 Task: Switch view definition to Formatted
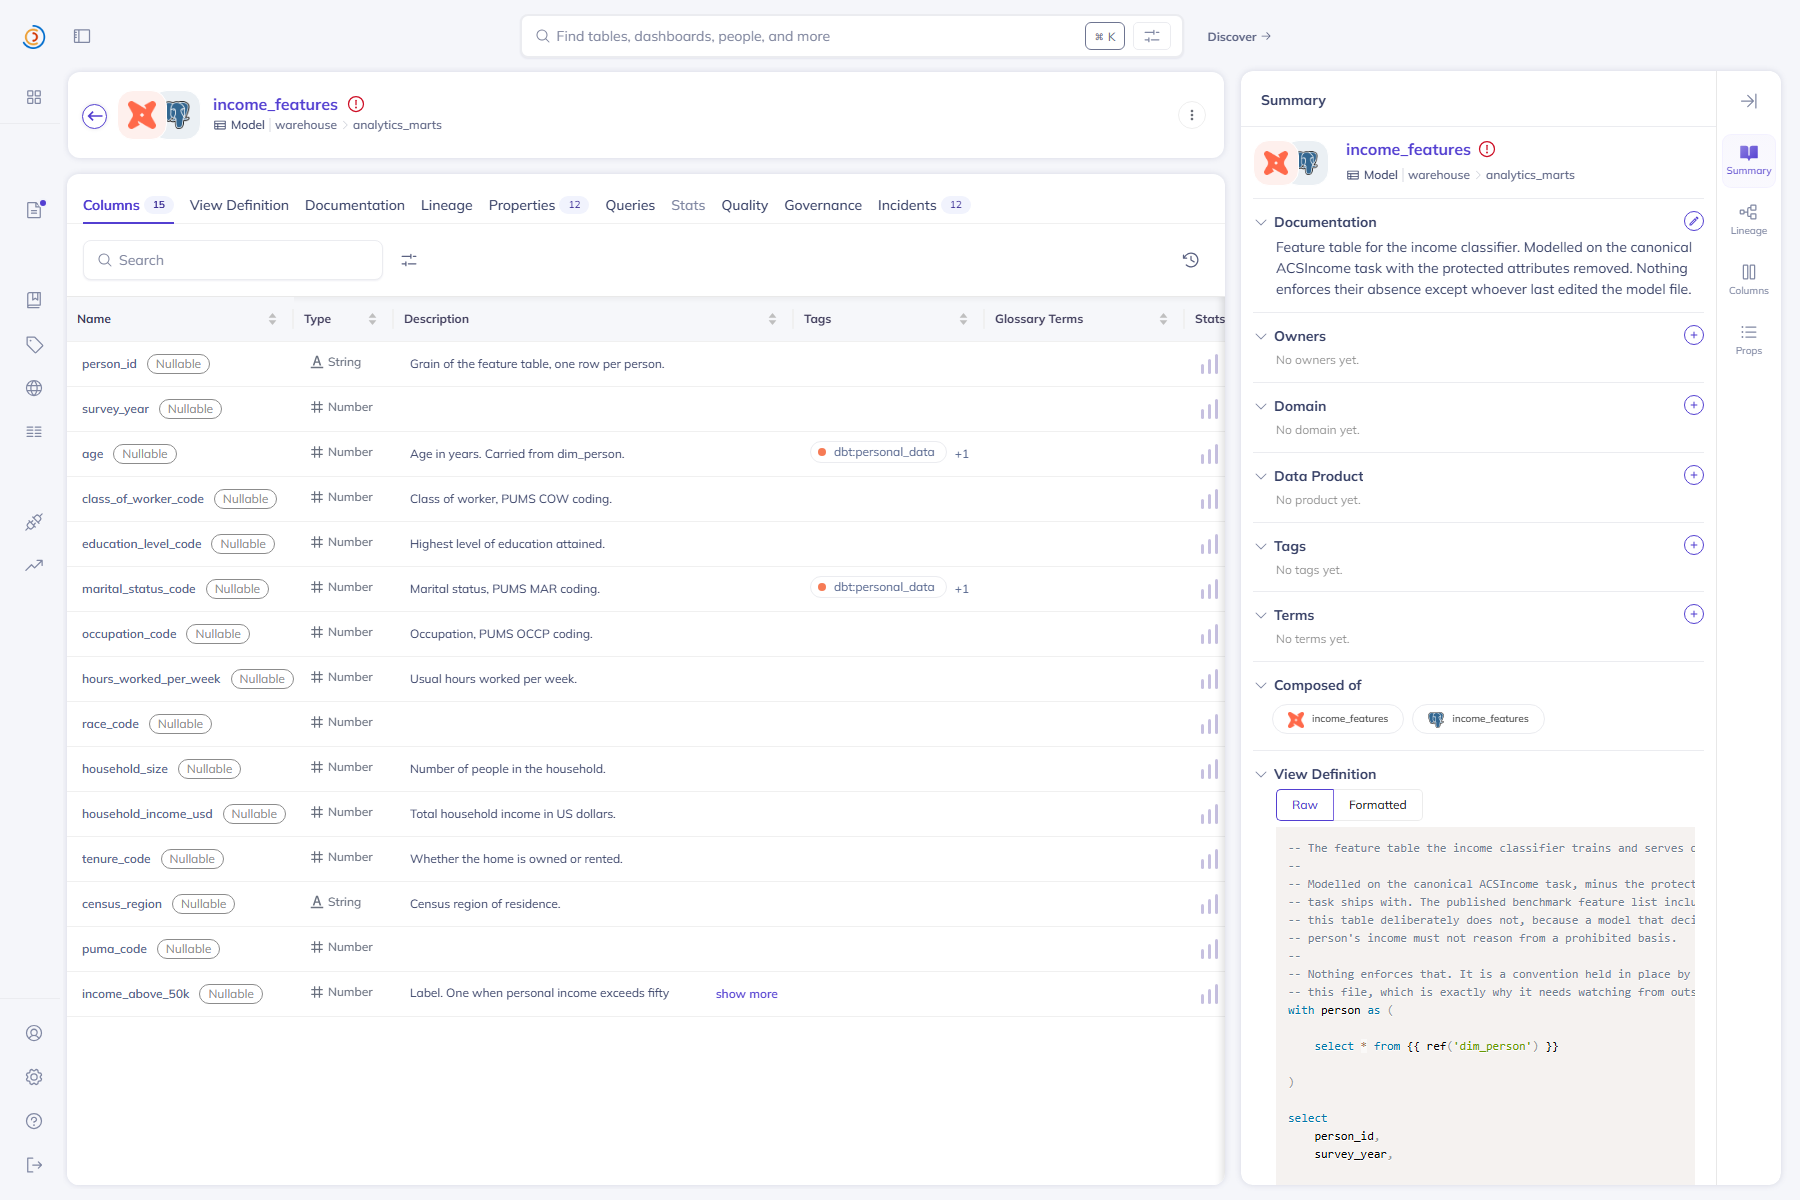click(1377, 805)
